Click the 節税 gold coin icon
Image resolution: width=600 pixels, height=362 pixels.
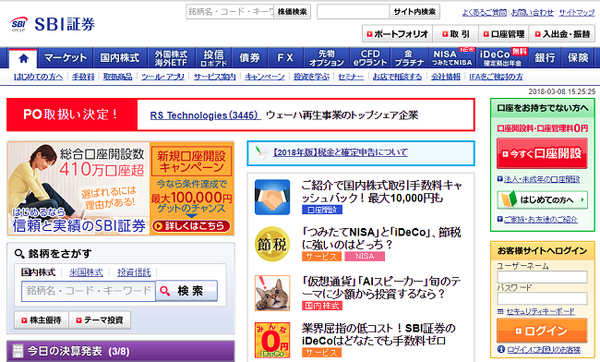point(272,244)
